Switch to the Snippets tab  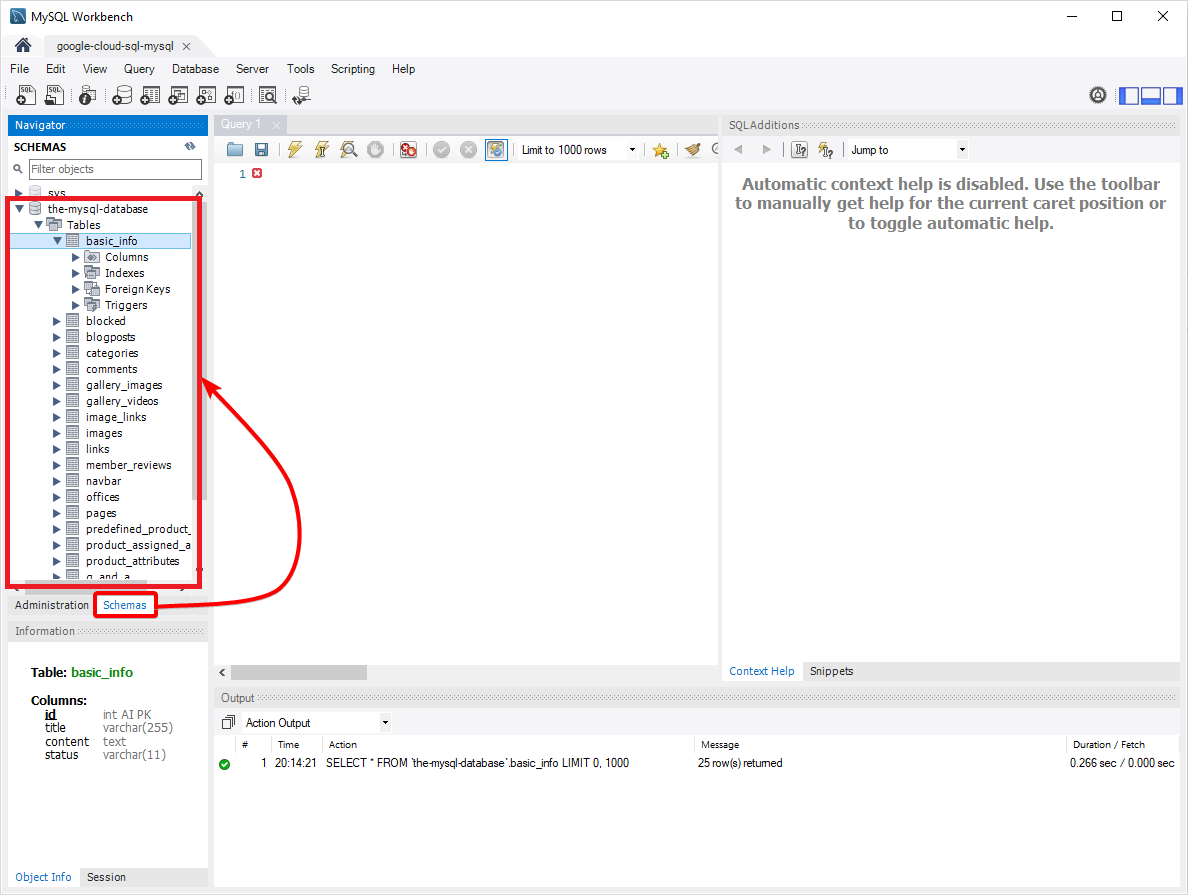[831, 671]
